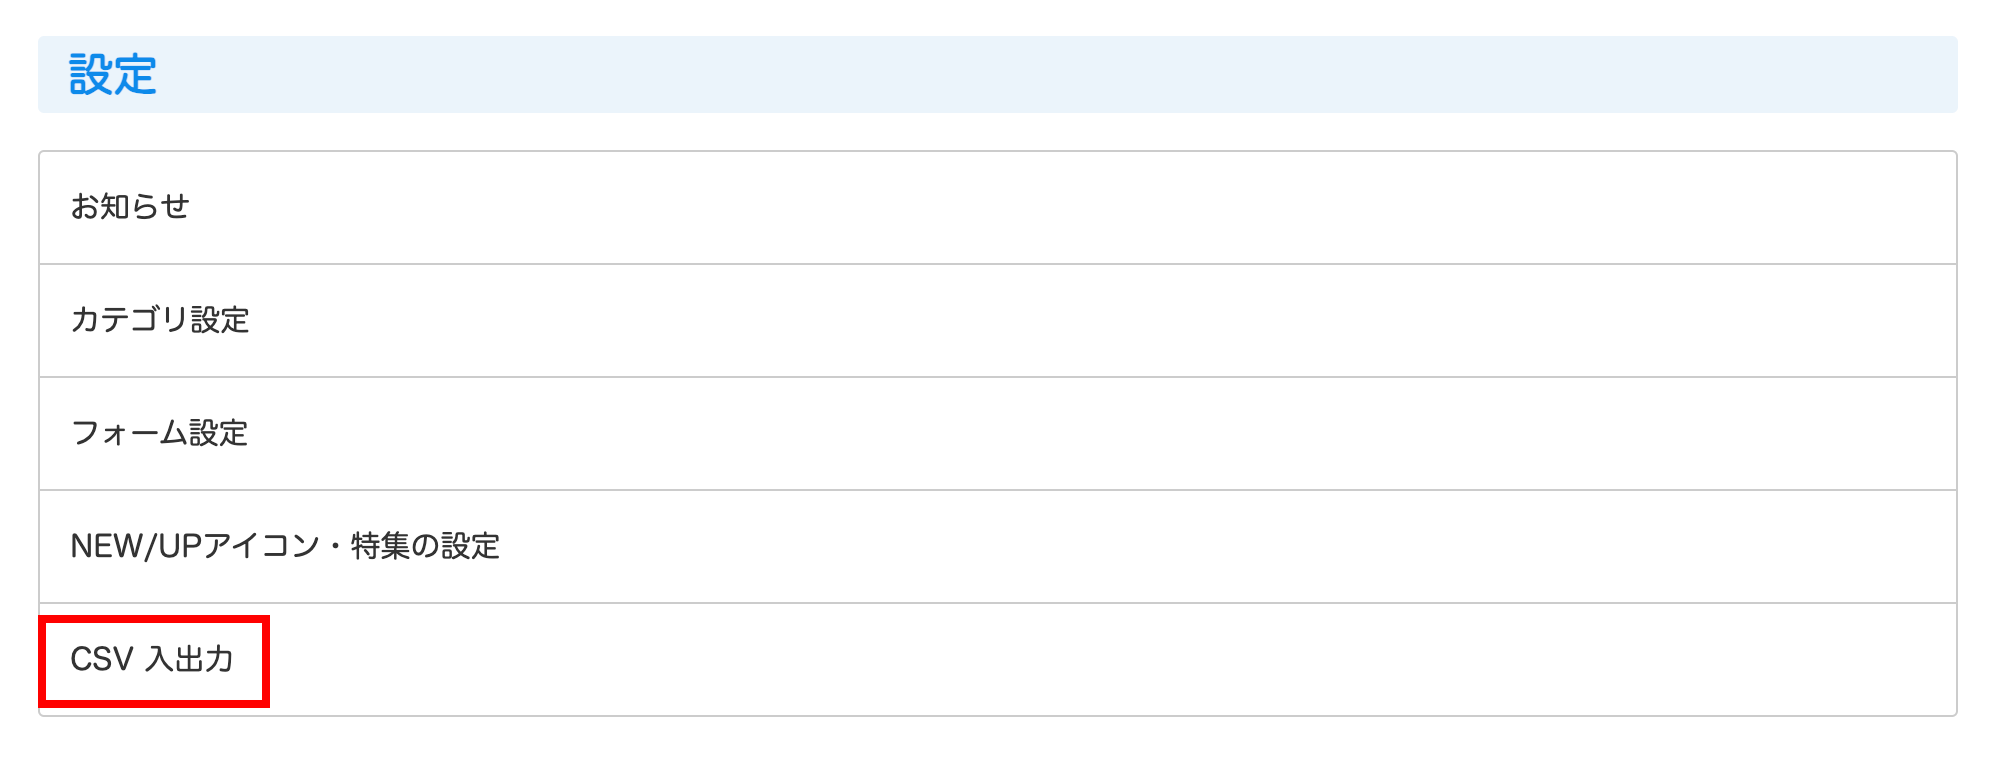1991x757 pixels.
Task: Open NEW/UPアイコン・特集の設定
Action: pos(285,546)
